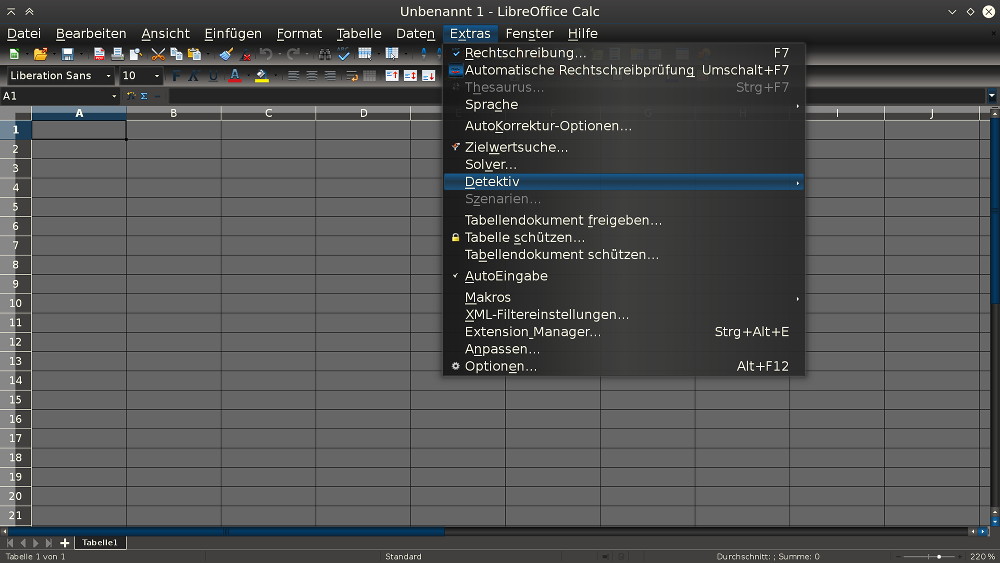
Task: Click the insert rows toolbar icon
Action: pyautogui.click(x=365, y=54)
